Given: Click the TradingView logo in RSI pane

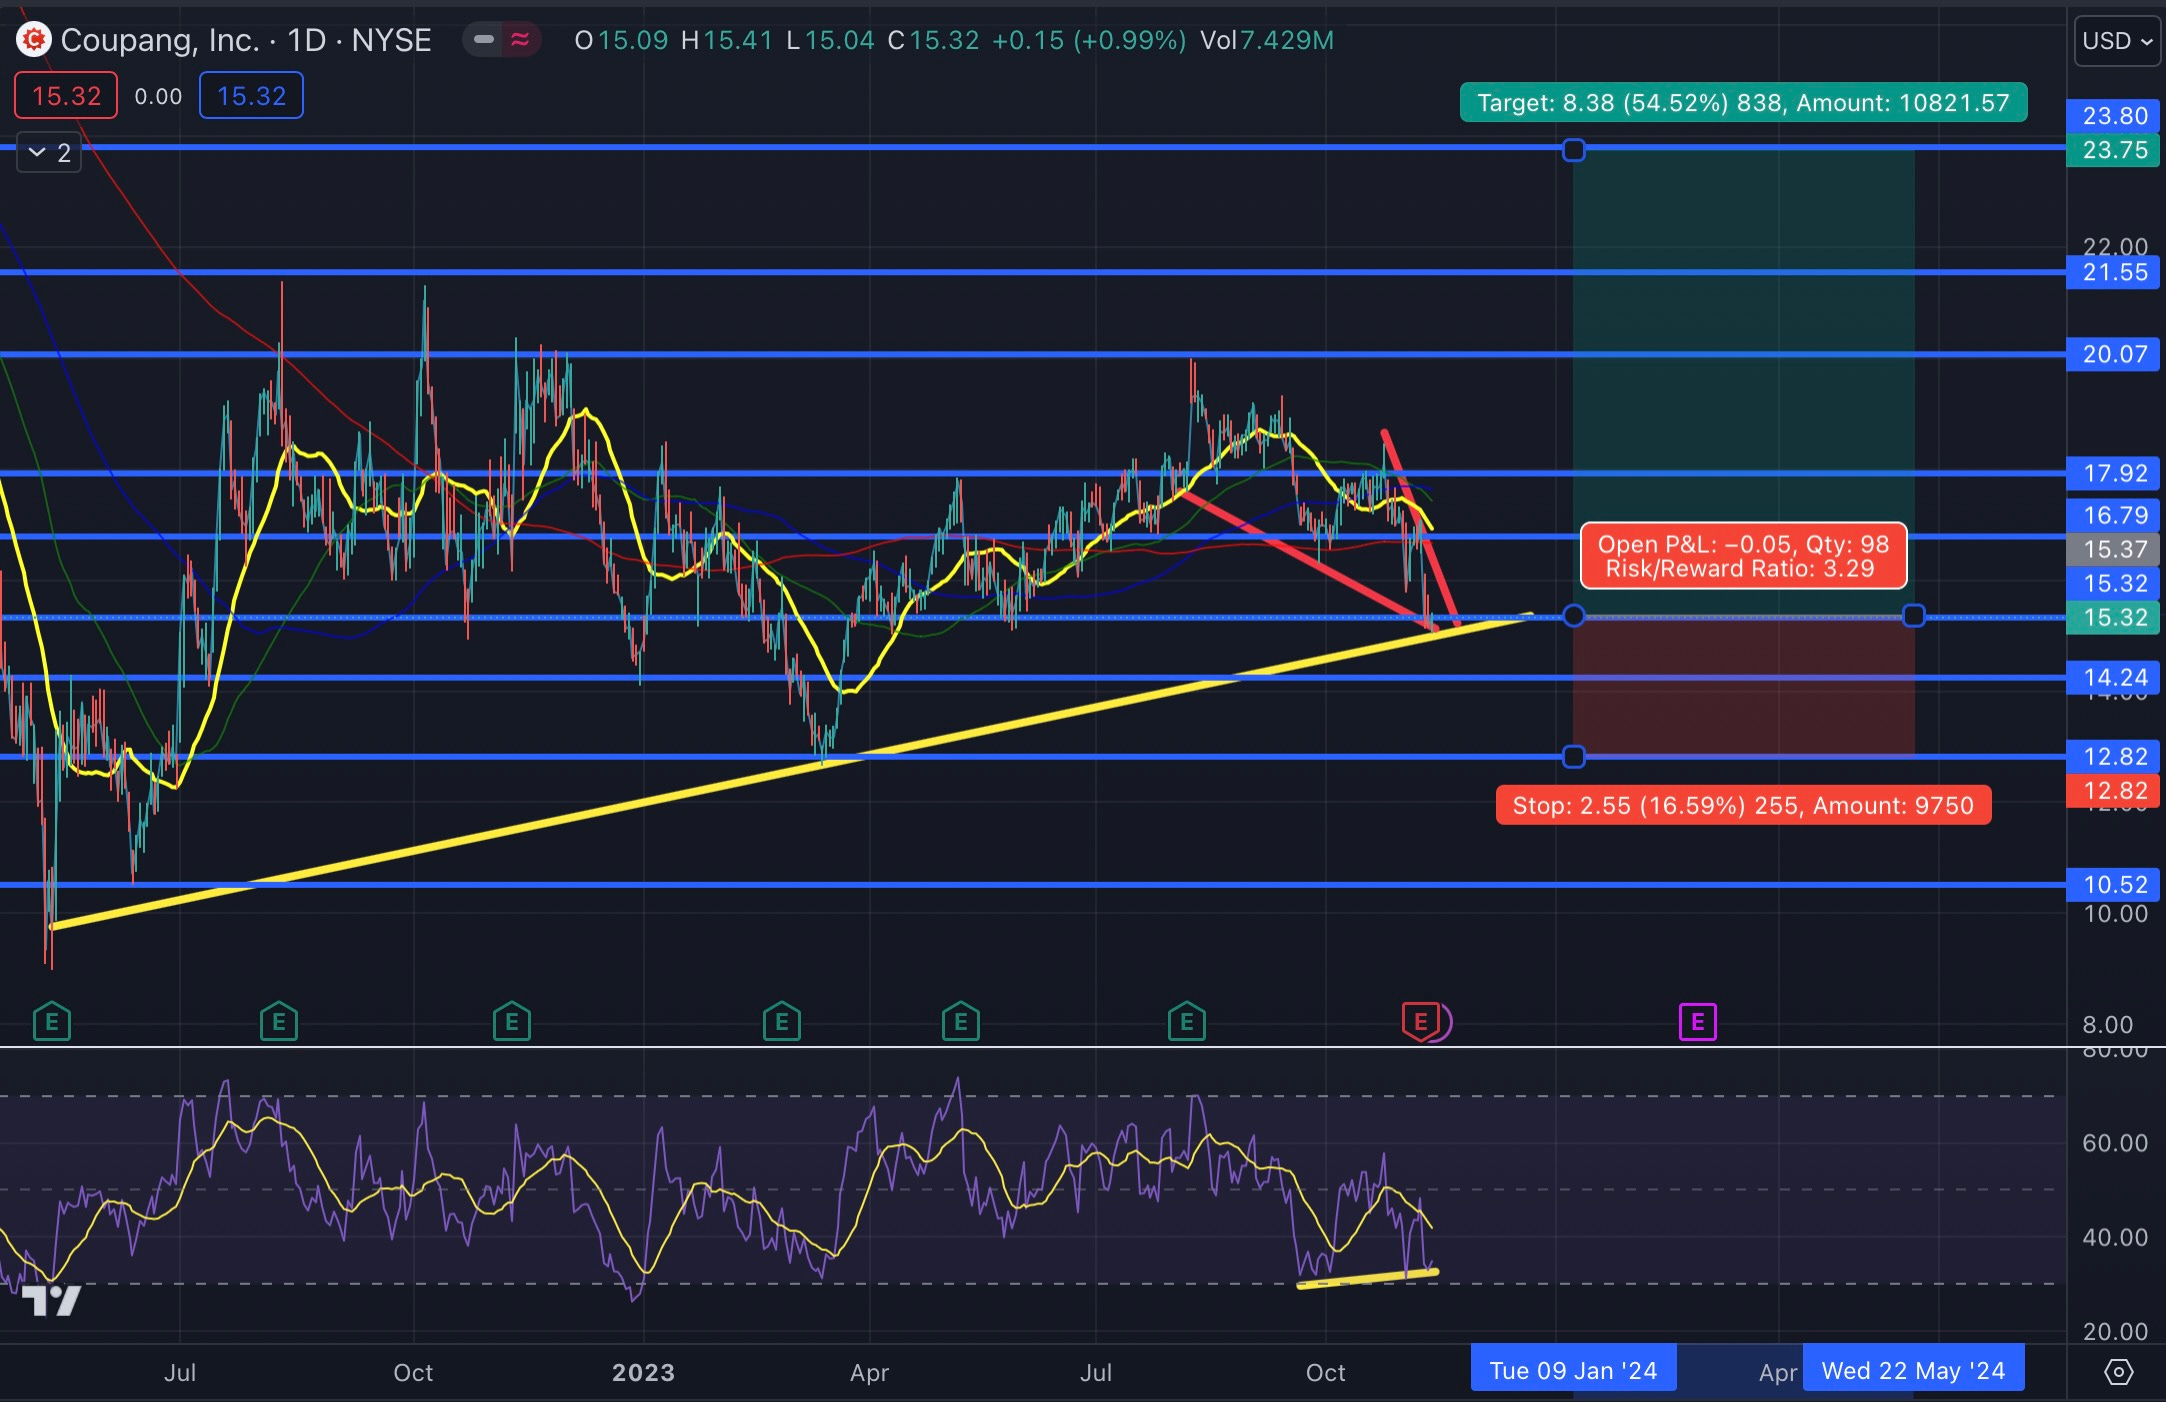Looking at the screenshot, I should (51, 1300).
